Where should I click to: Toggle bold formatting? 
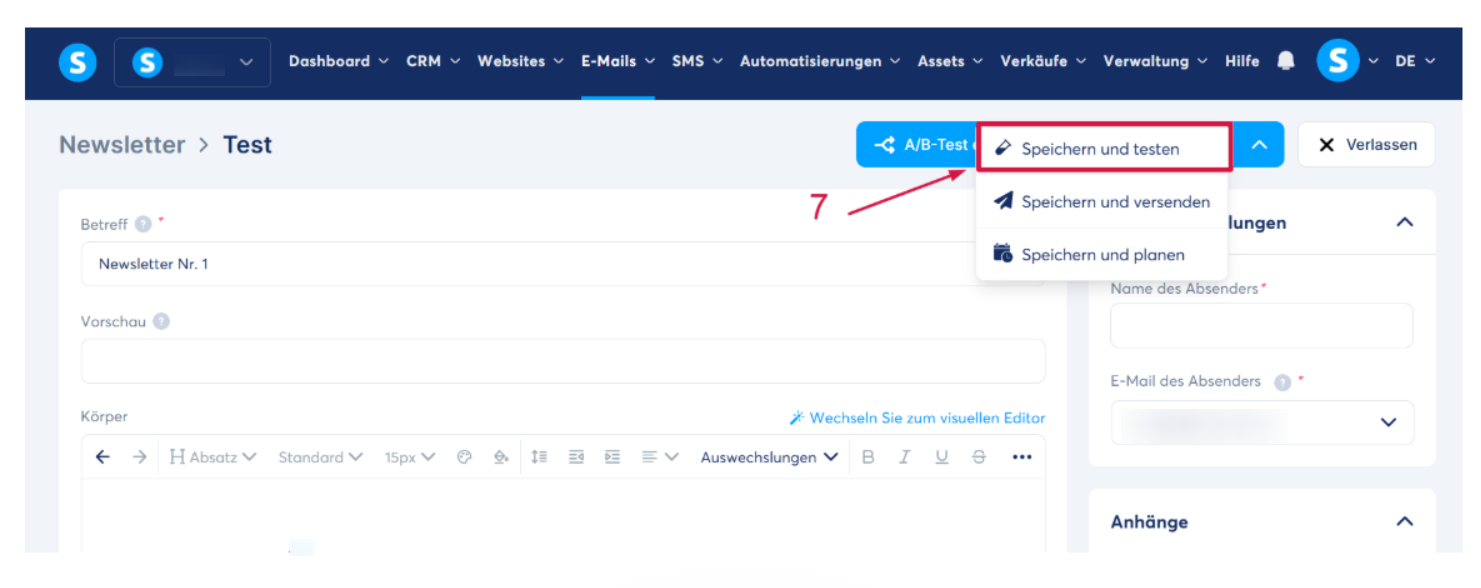pyautogui.click(x=868, y=457)
